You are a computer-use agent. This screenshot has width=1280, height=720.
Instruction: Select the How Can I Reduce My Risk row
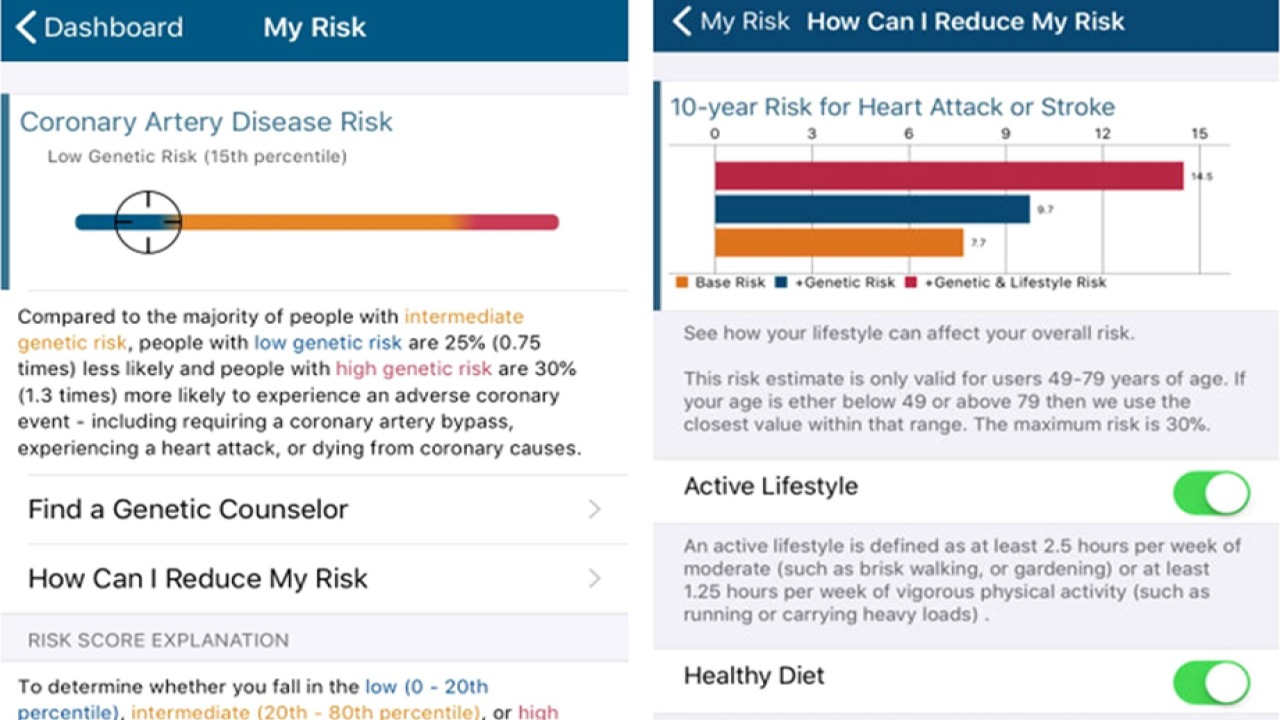click(x=198, y=579)
